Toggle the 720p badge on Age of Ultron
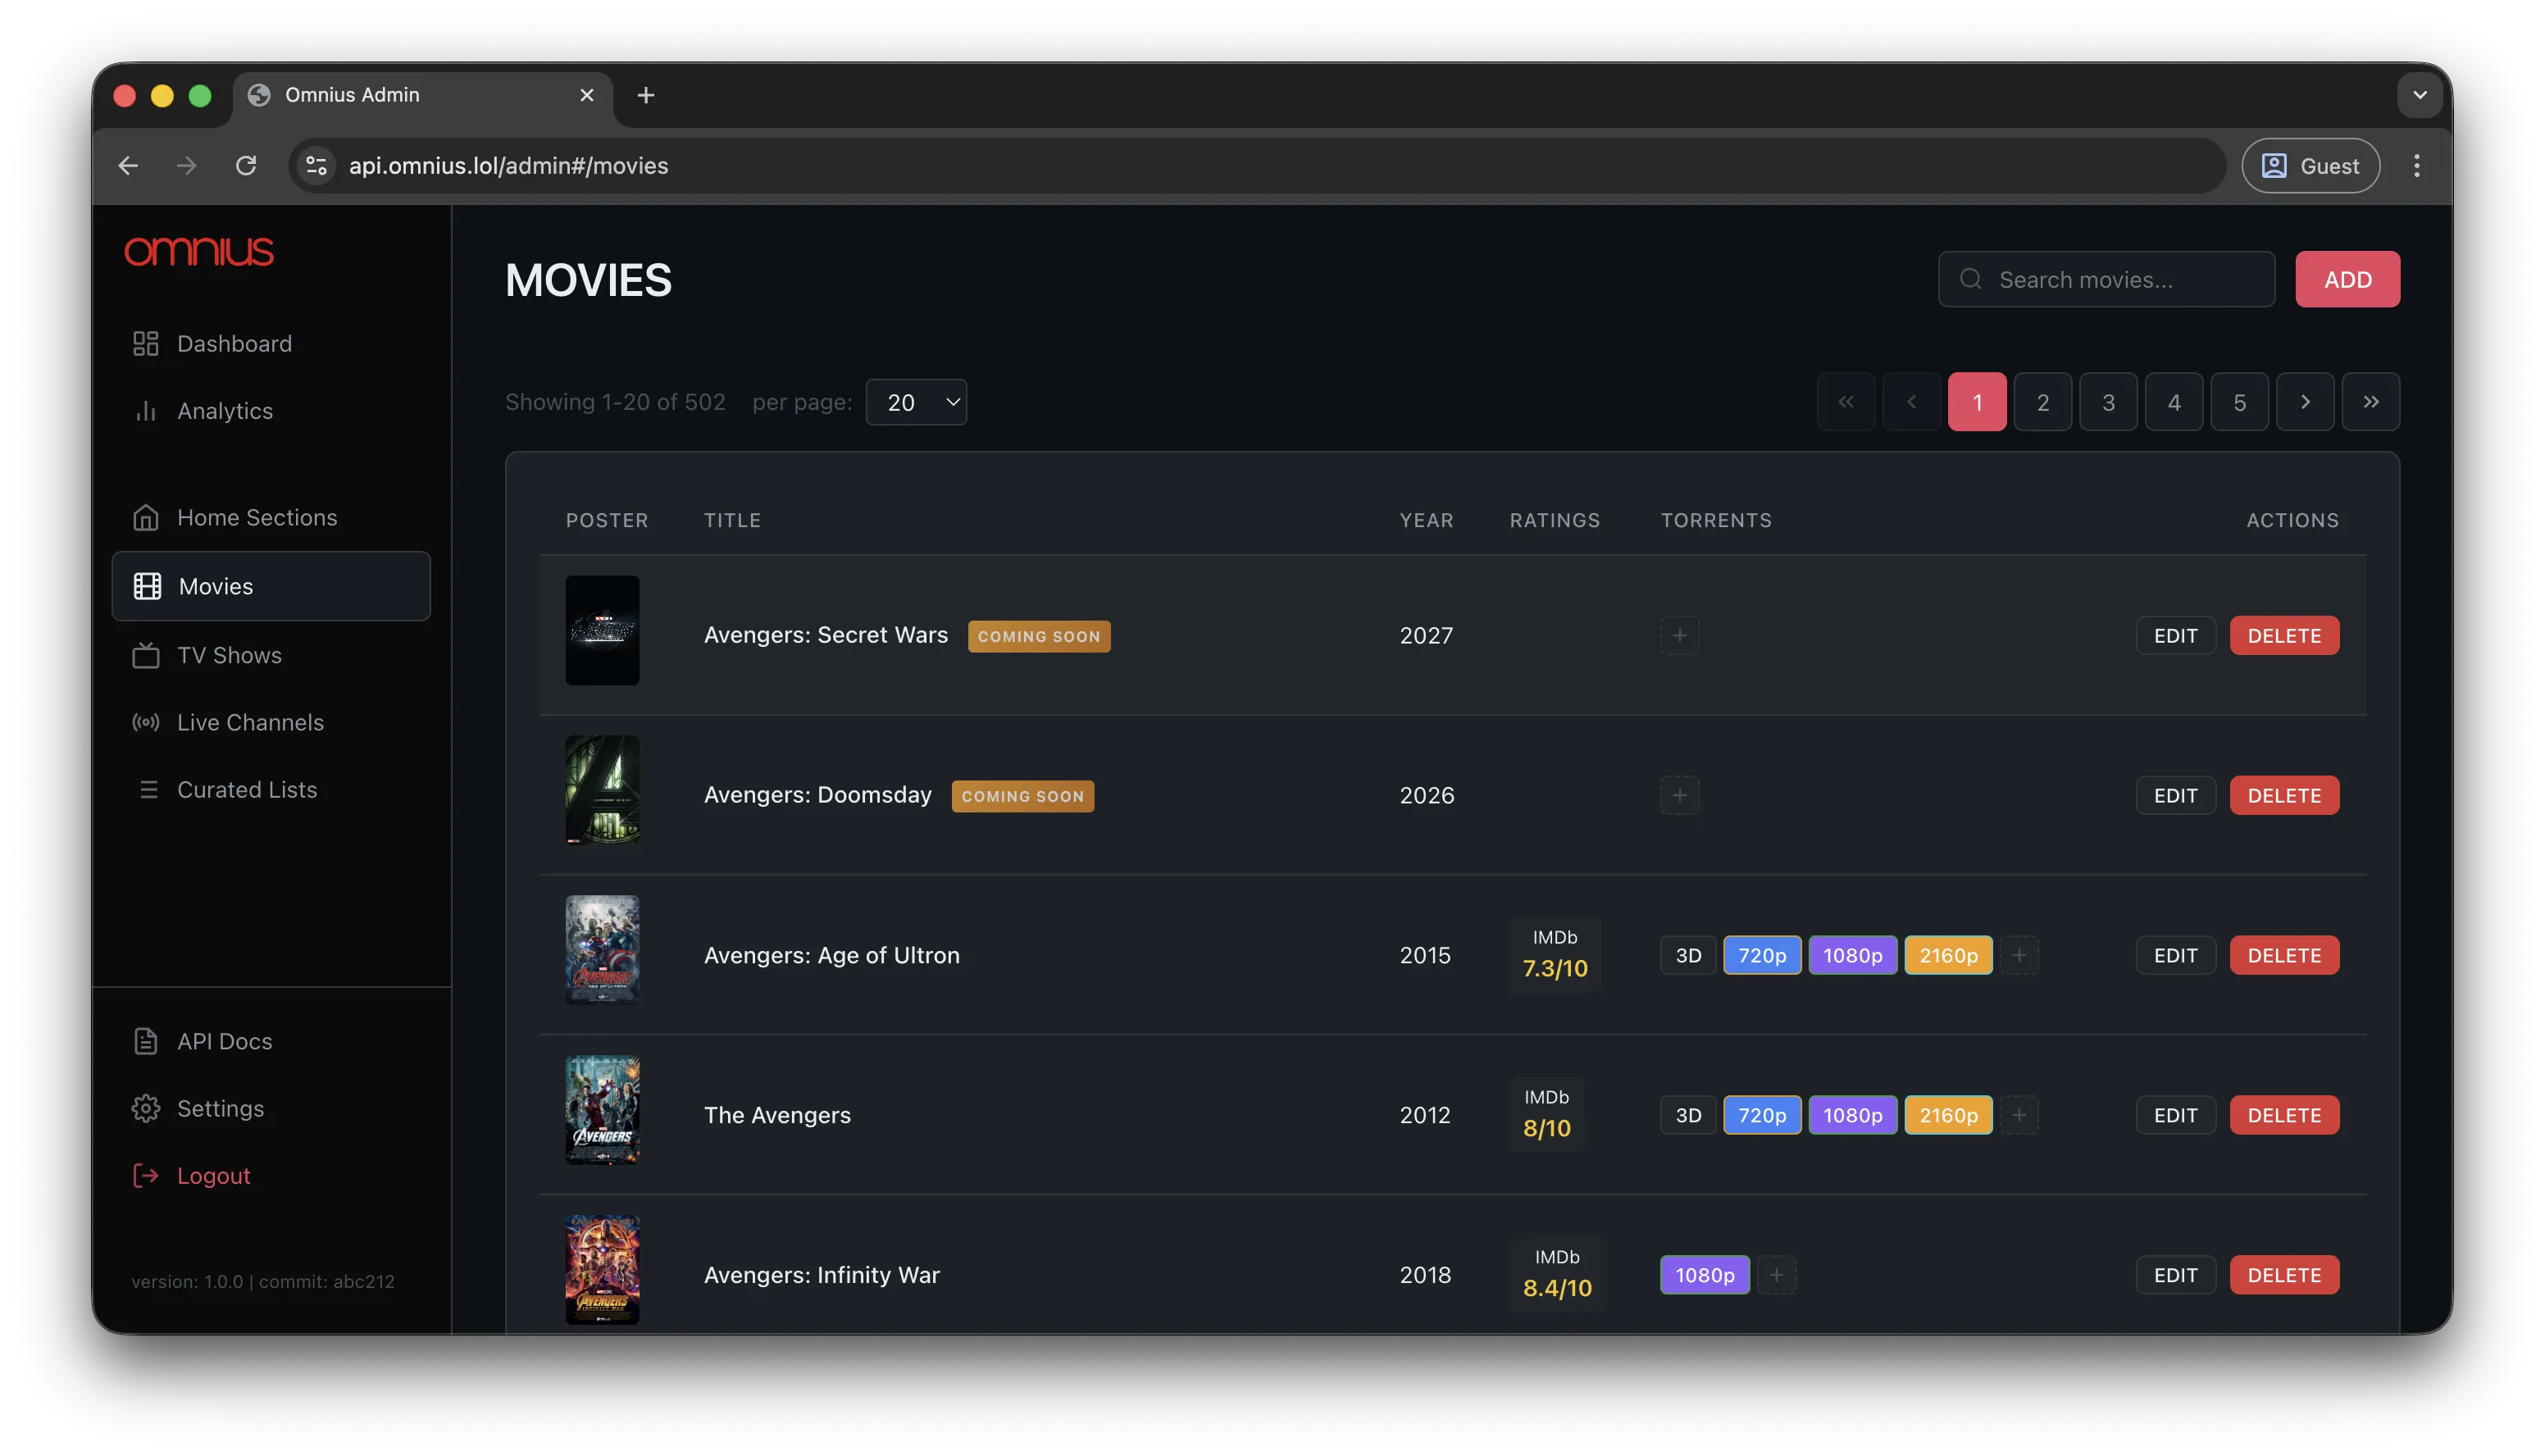This screenshot has height=1456, width=2545. point(1762,955)
